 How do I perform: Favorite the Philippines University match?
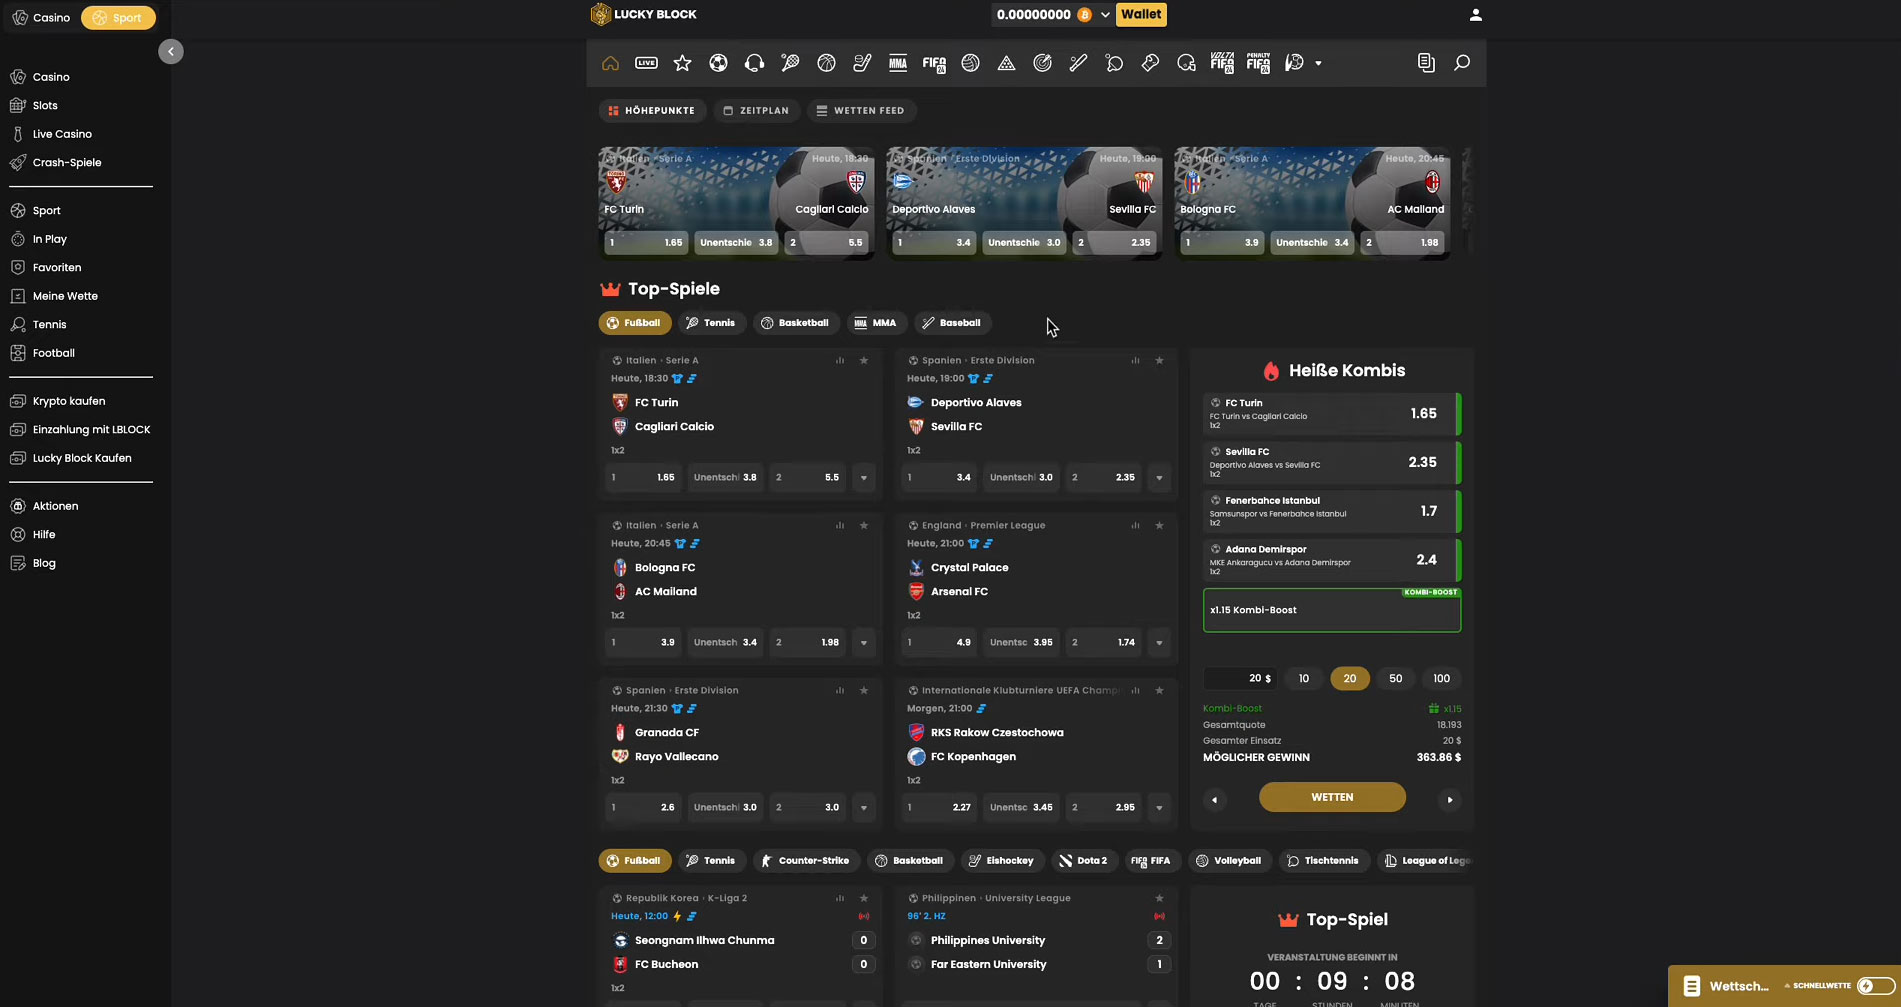(1159, 898)
